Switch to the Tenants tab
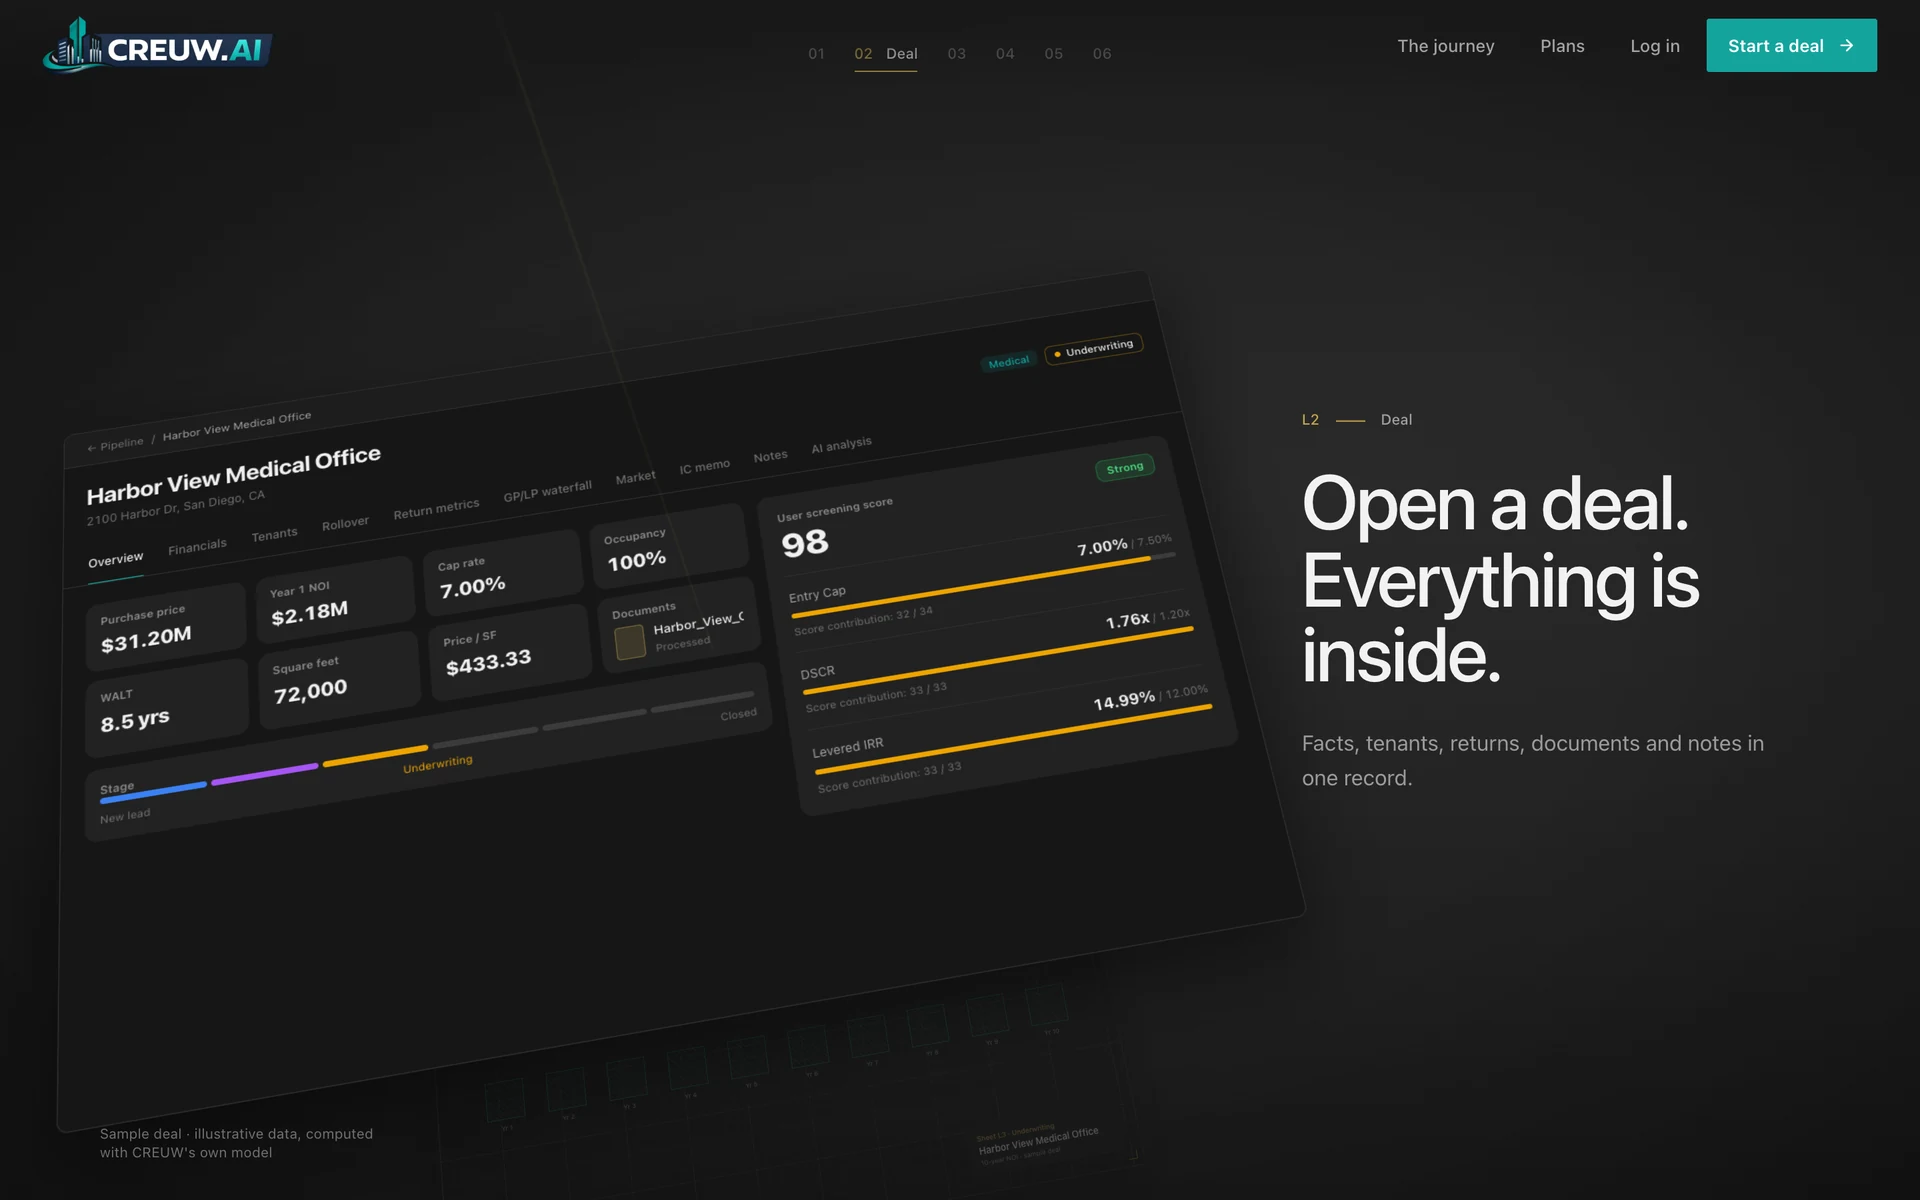1920x1200 pixels. 274,535
